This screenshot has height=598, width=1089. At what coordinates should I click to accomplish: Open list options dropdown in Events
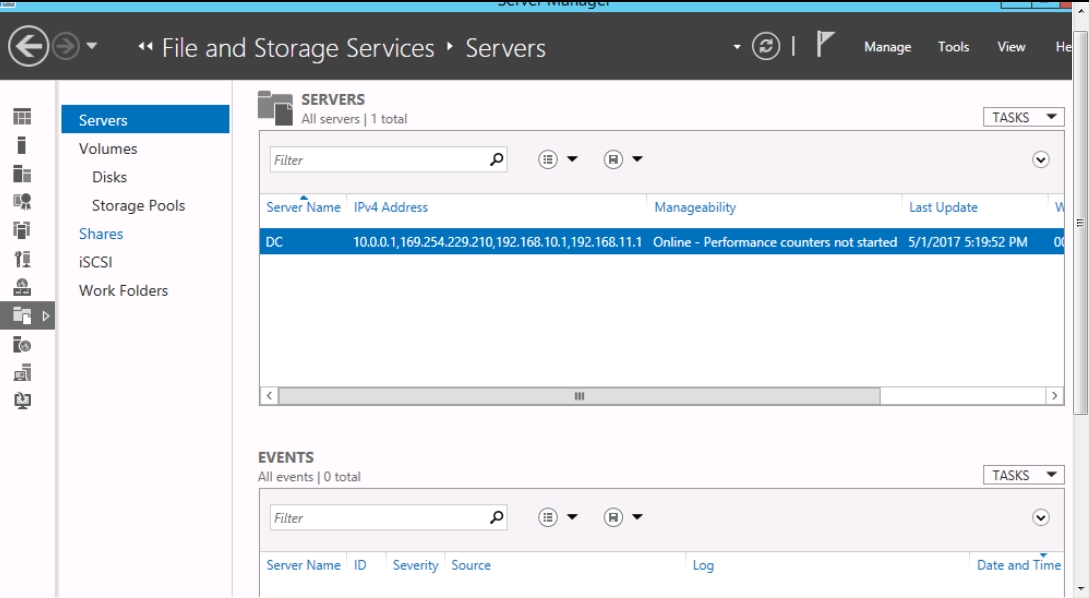pos(557,517)
